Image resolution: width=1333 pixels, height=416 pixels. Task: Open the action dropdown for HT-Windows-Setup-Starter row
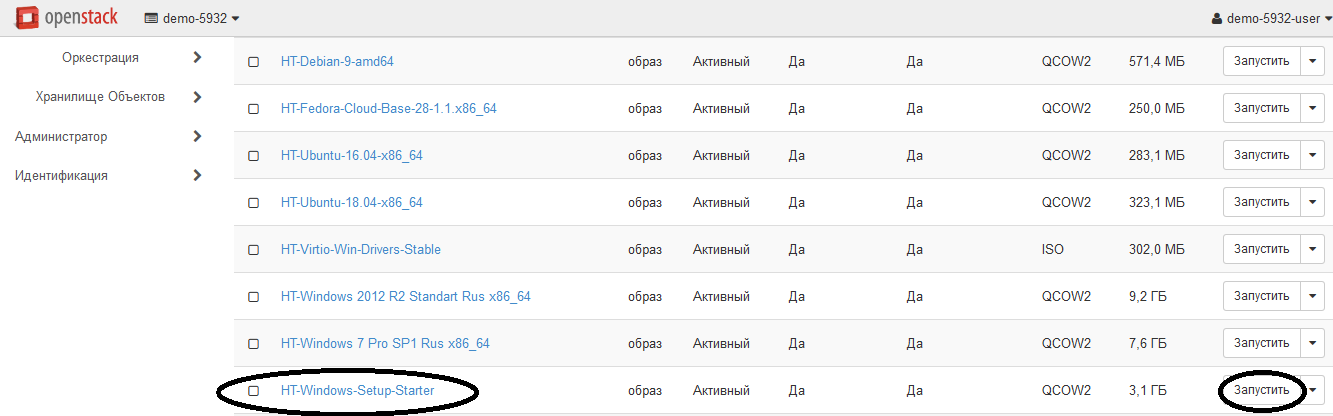point(1312,390)
